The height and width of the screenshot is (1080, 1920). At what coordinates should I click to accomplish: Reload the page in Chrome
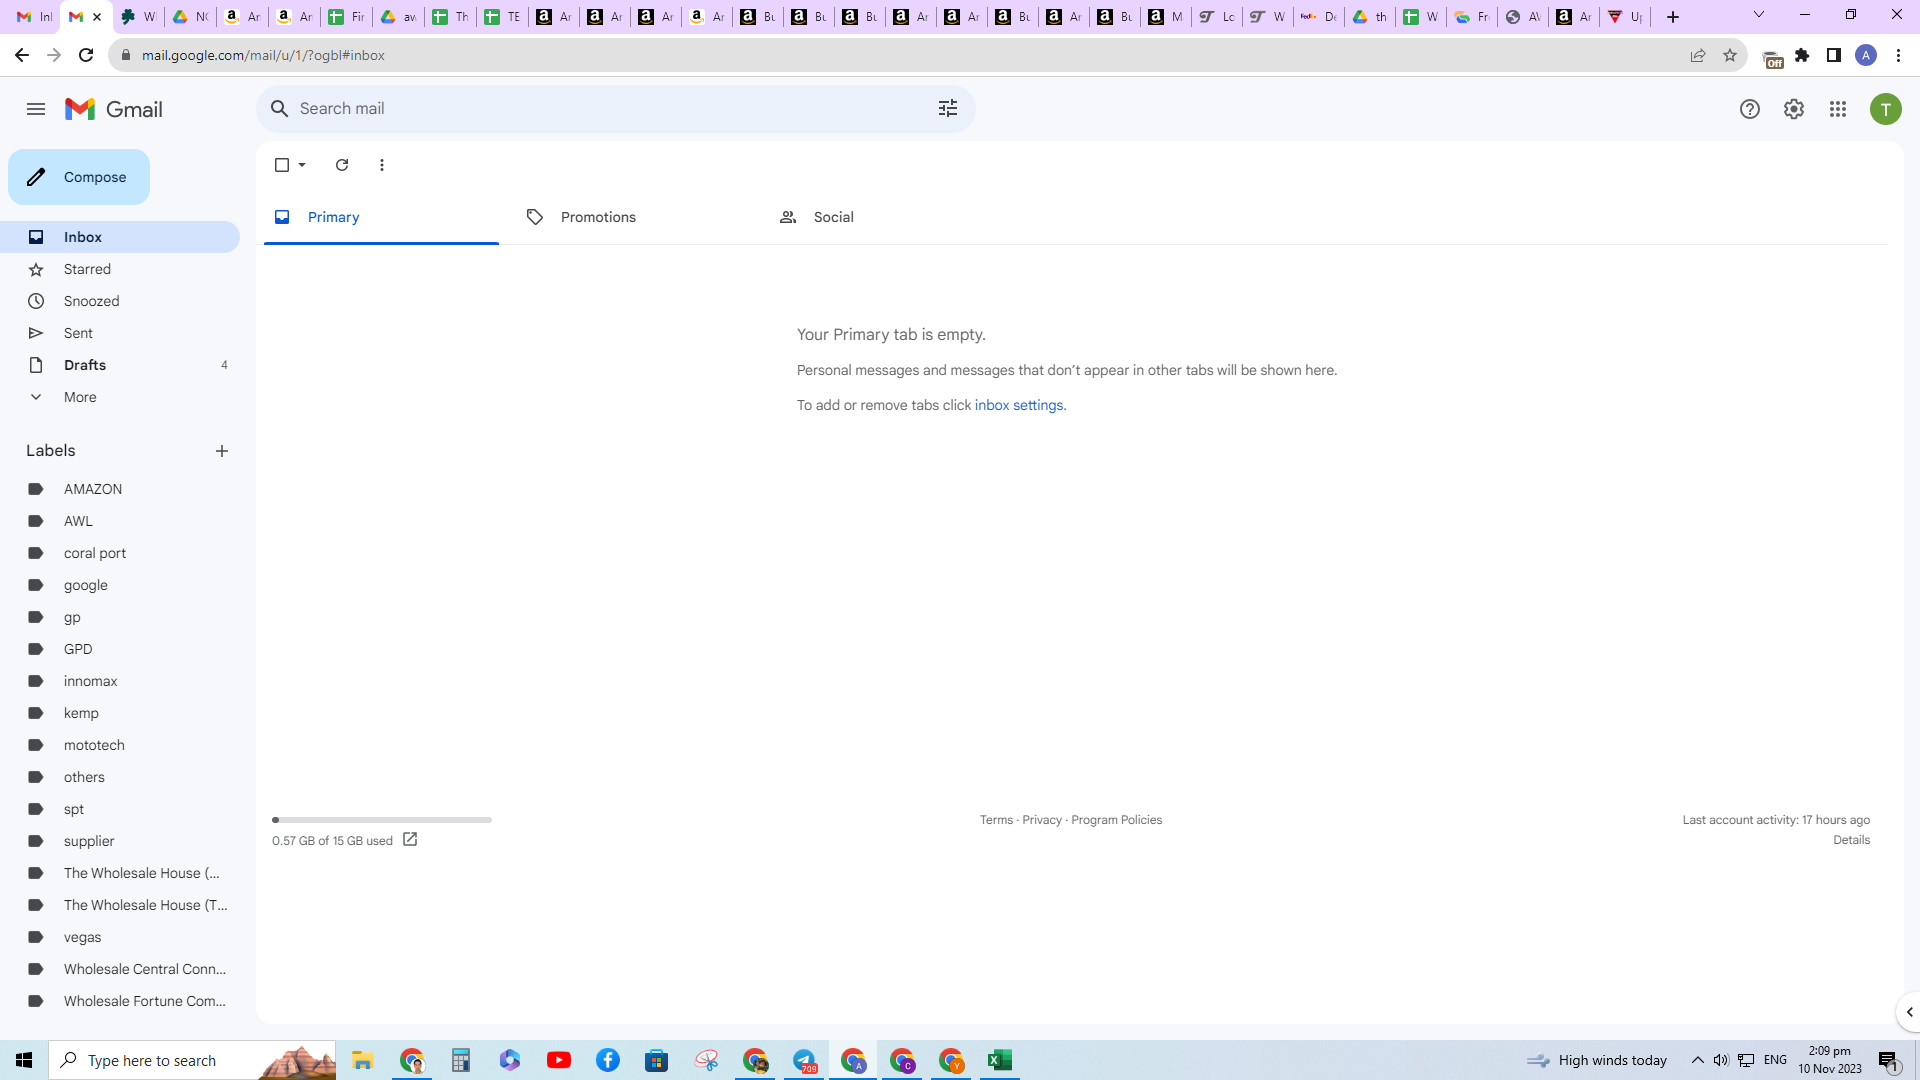click(86, 55)
